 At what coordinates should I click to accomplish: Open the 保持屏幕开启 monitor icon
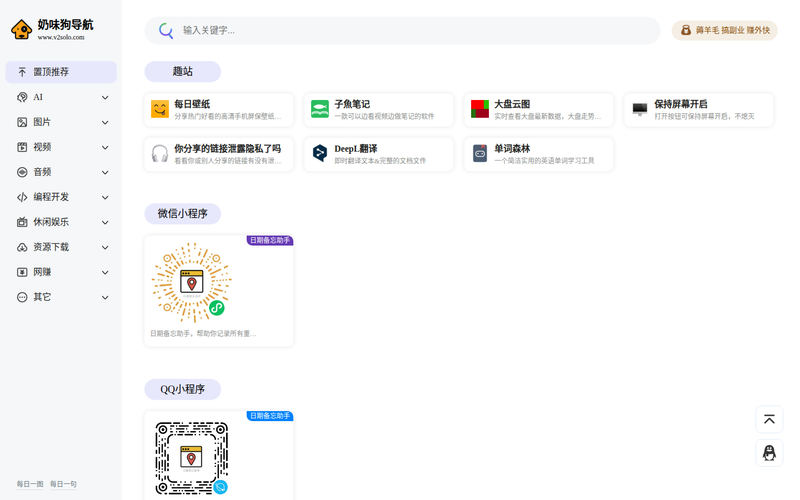tap(640, 109)
